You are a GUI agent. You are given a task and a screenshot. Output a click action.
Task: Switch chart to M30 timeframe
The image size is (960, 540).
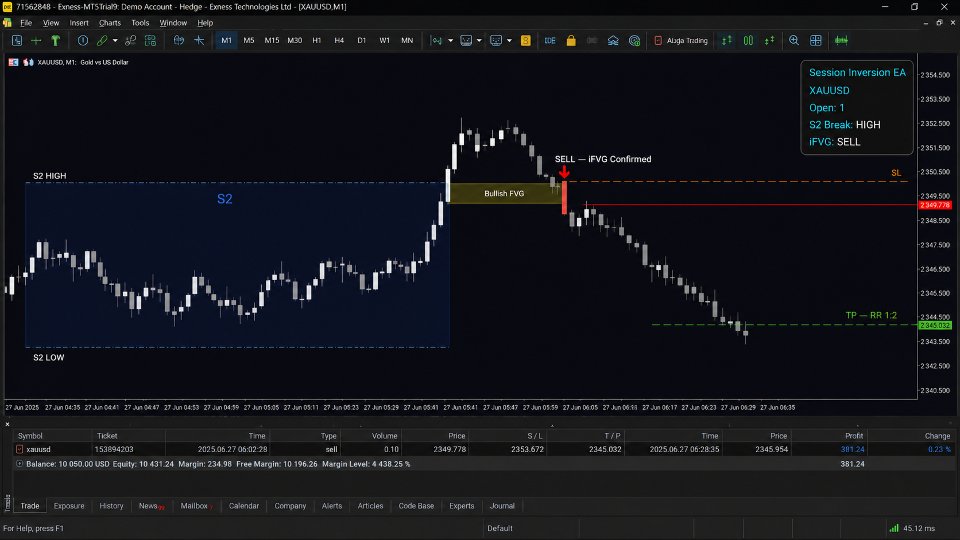pos(294,40)
